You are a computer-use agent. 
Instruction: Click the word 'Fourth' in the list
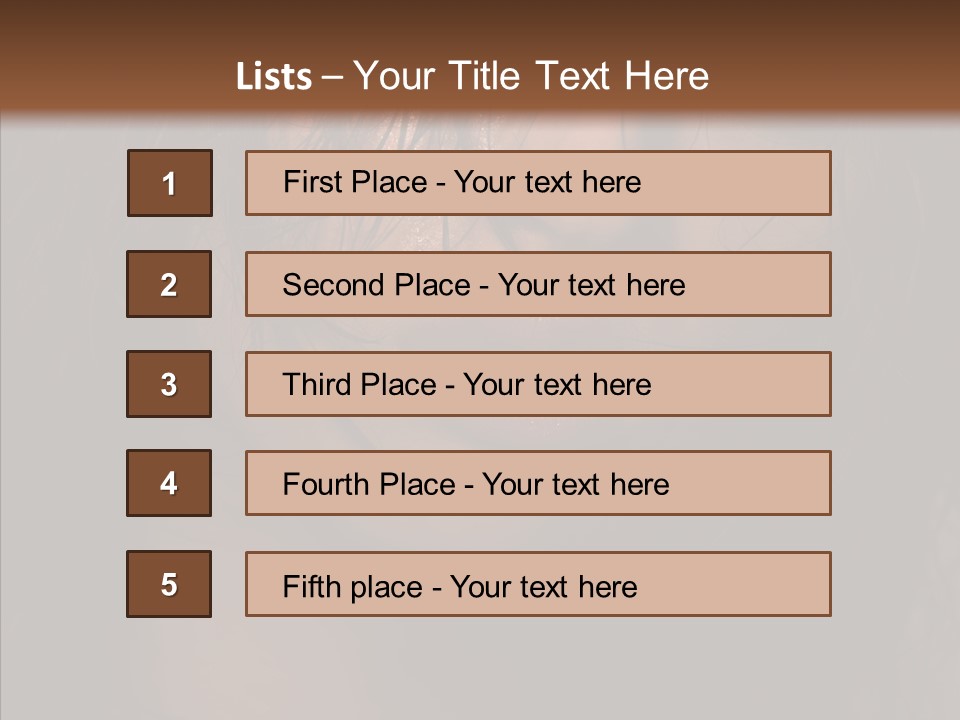point(328,485)
